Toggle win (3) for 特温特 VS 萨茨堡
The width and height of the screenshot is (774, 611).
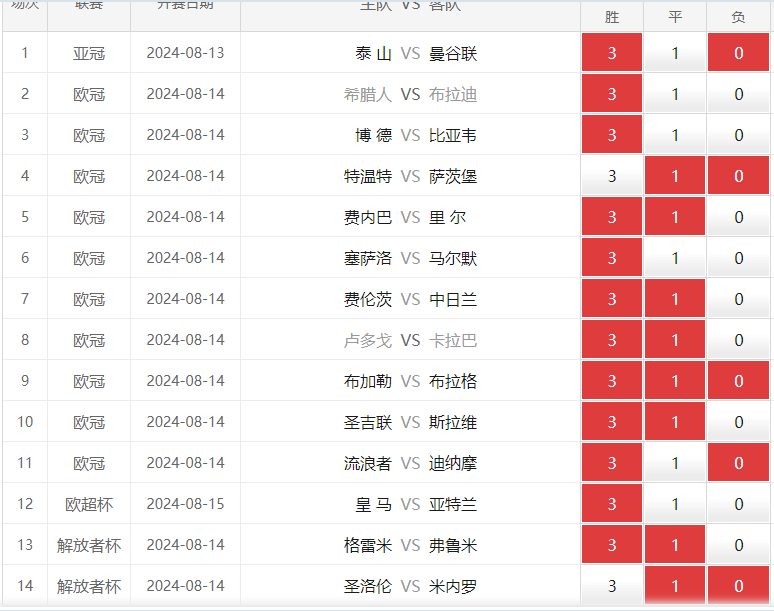612,175
